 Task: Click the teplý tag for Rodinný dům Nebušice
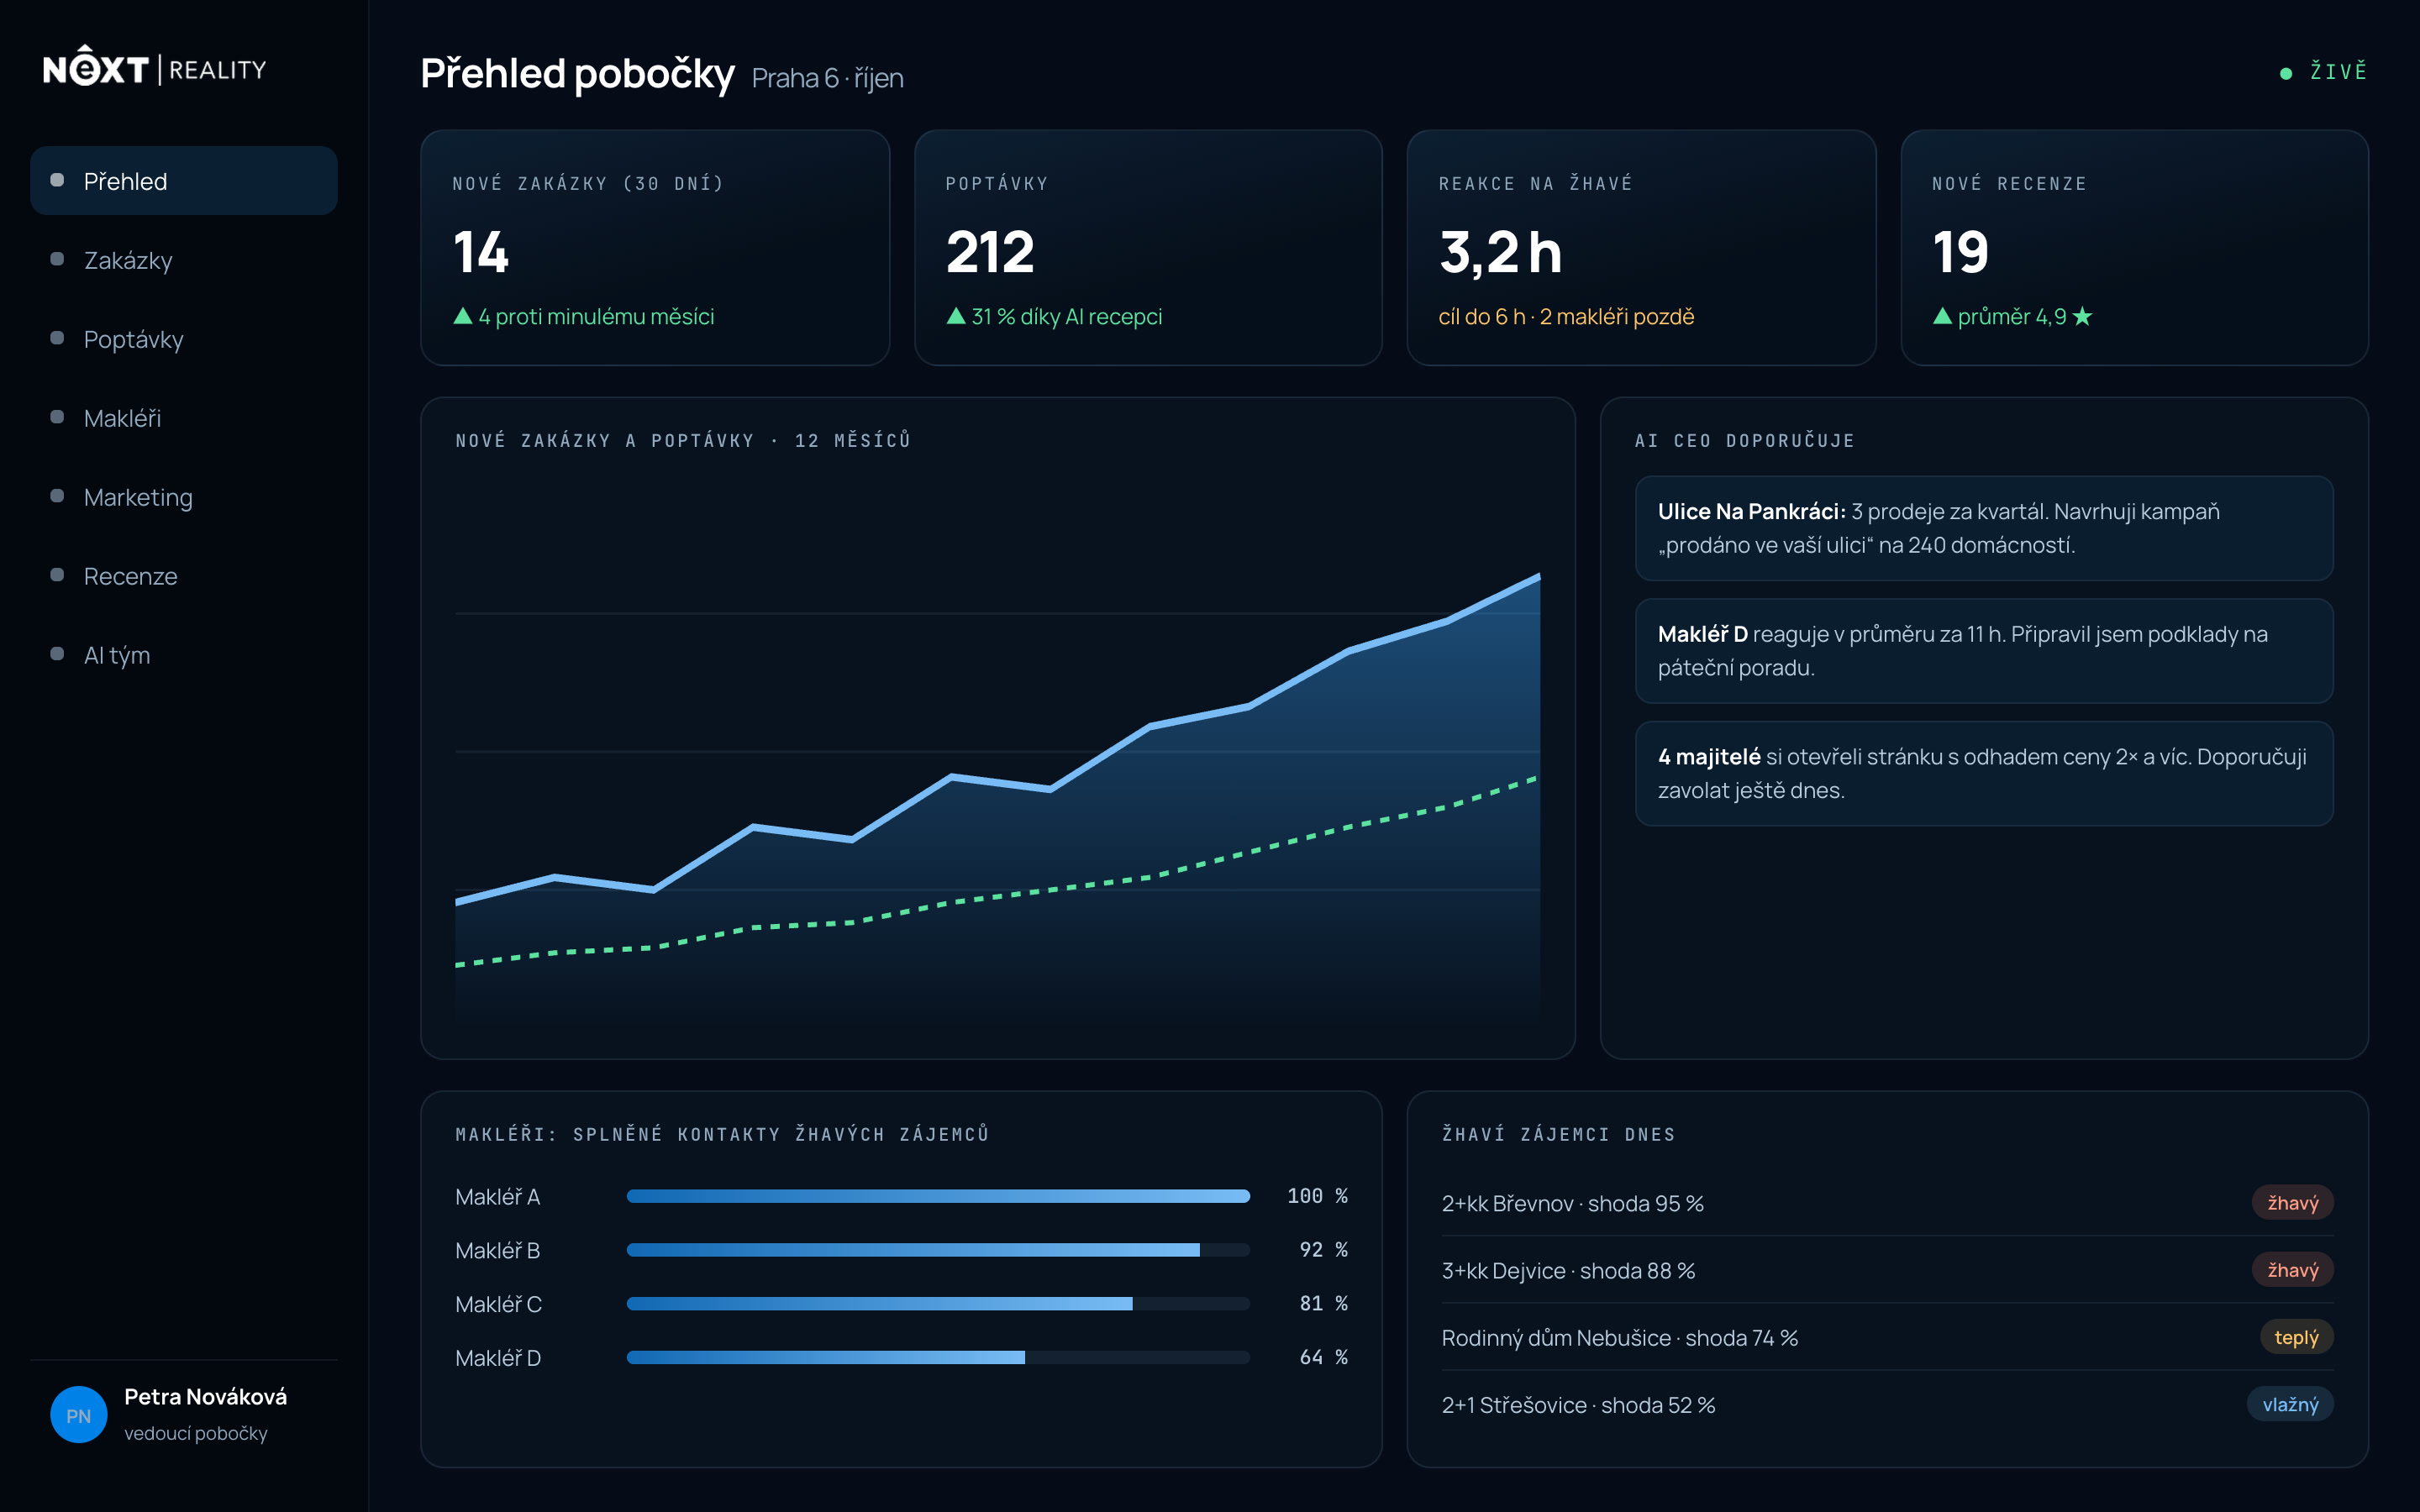point(2296,1337)
